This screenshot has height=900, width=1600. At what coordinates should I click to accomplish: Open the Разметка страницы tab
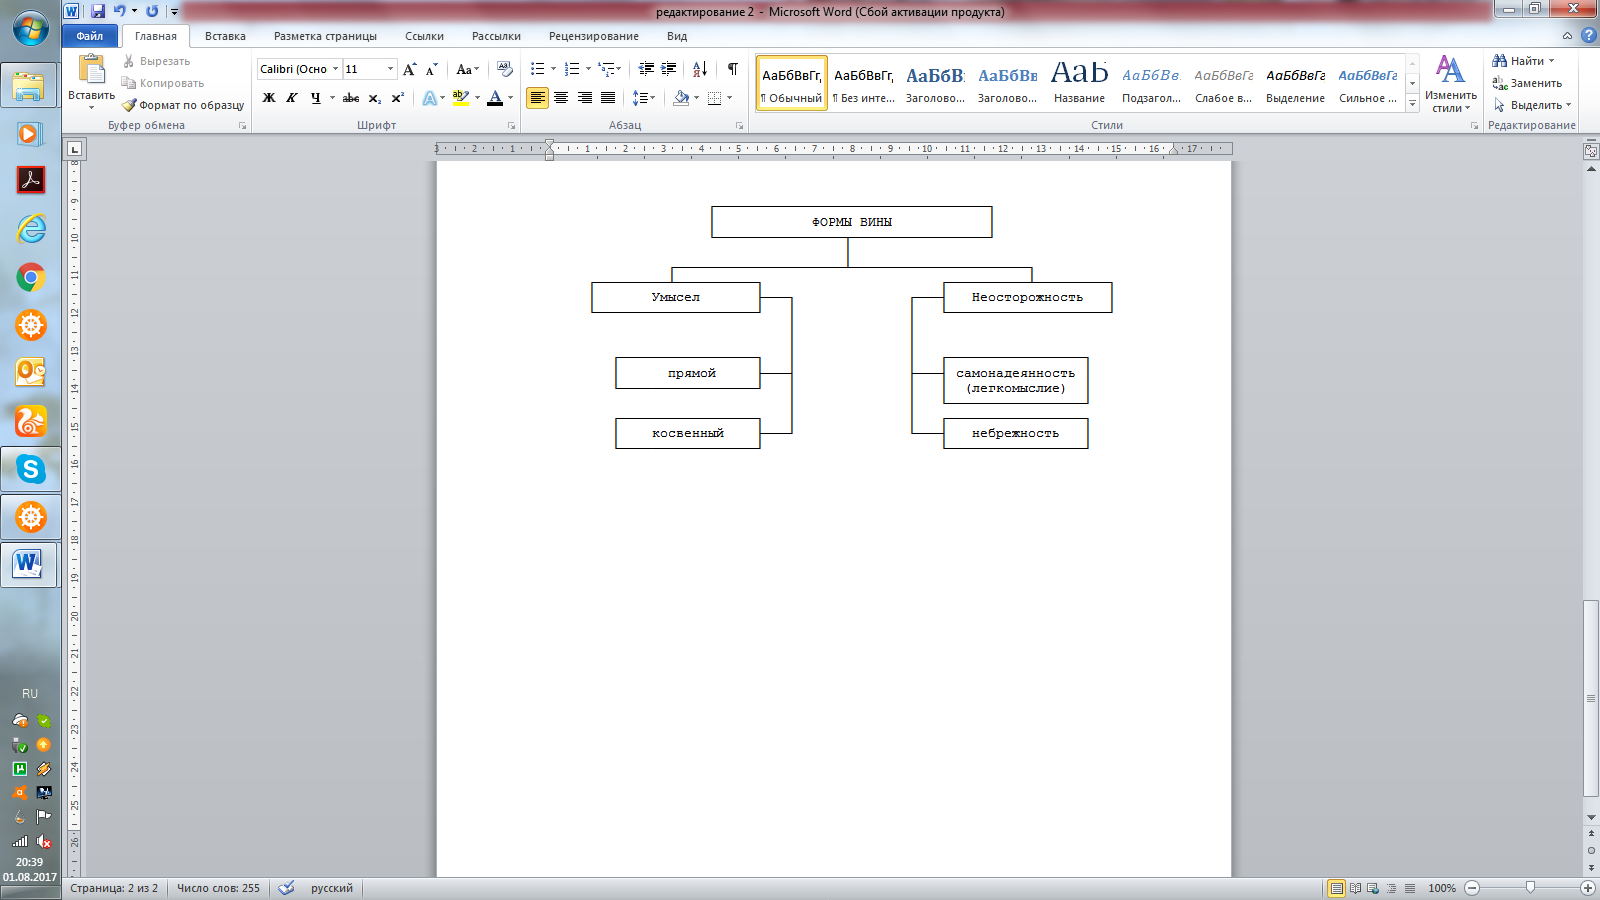(325, 36)
